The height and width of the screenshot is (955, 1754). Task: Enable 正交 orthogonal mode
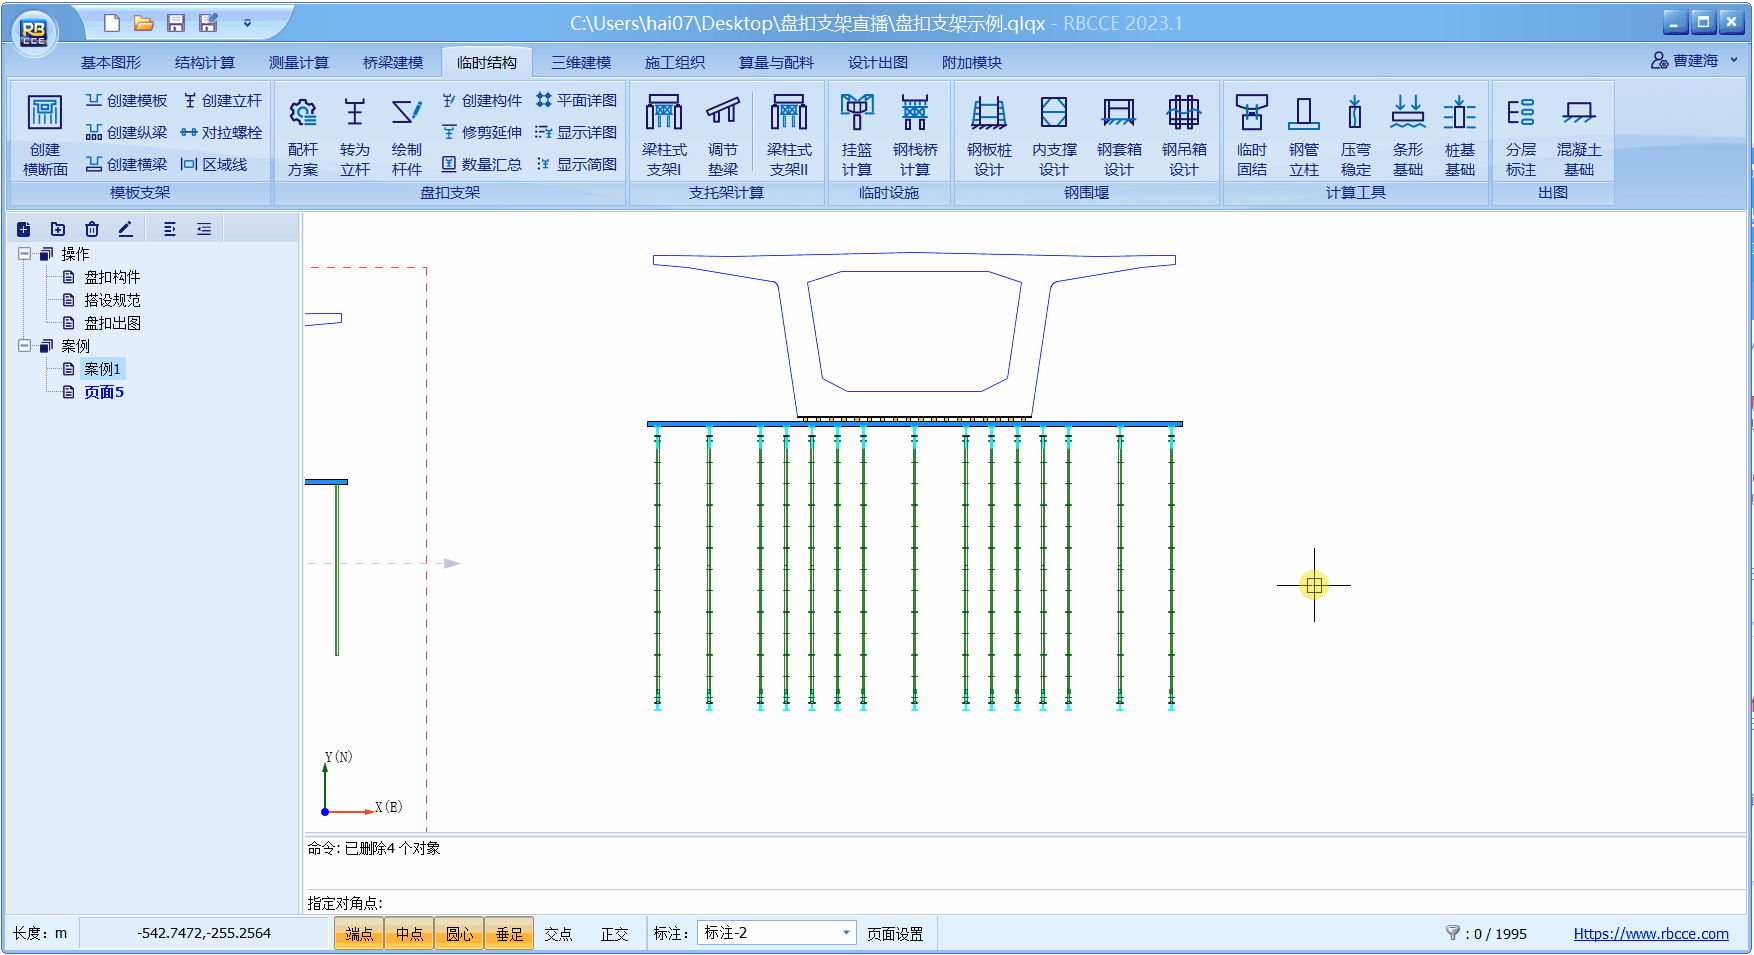(x=614, y=934)
